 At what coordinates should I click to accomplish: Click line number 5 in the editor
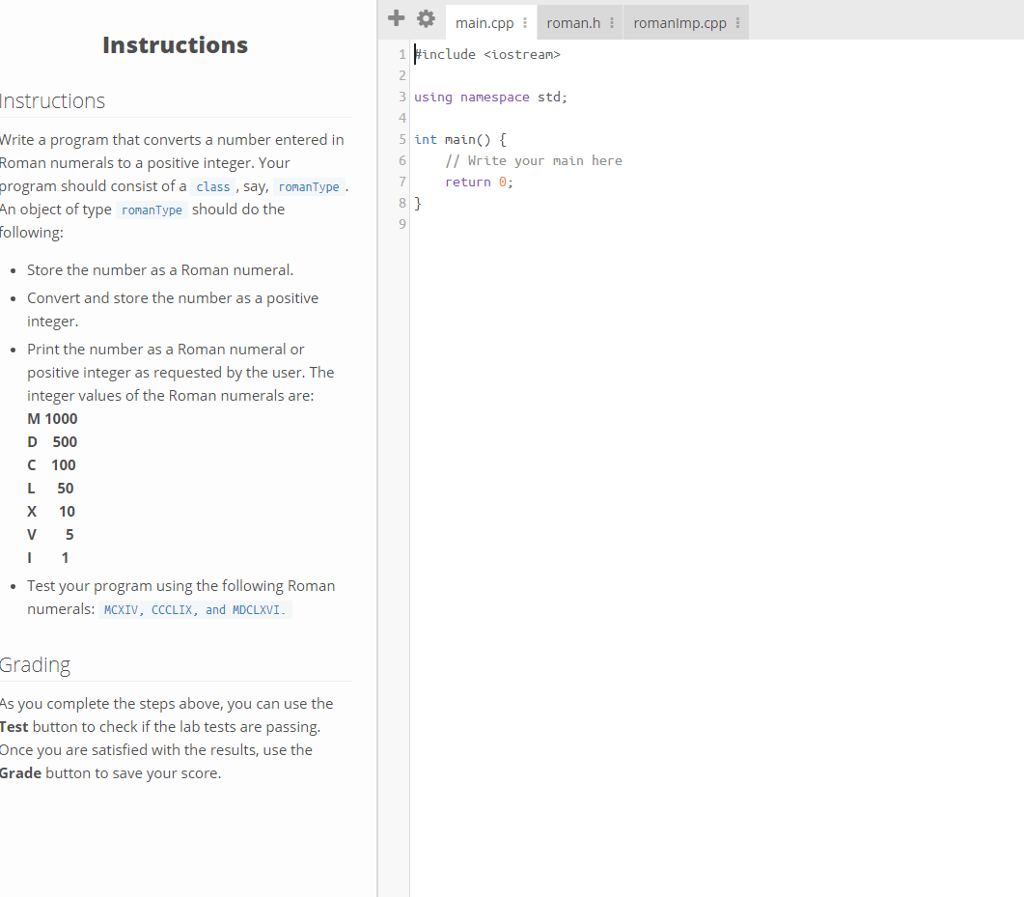402,139
